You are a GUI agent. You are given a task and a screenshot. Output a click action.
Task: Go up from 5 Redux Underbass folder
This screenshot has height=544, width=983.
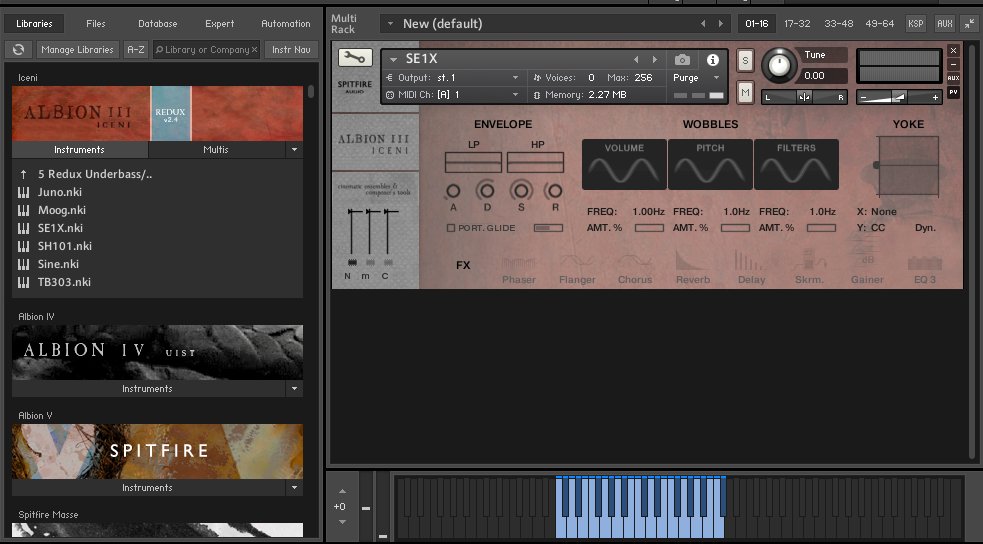point(23,174)
